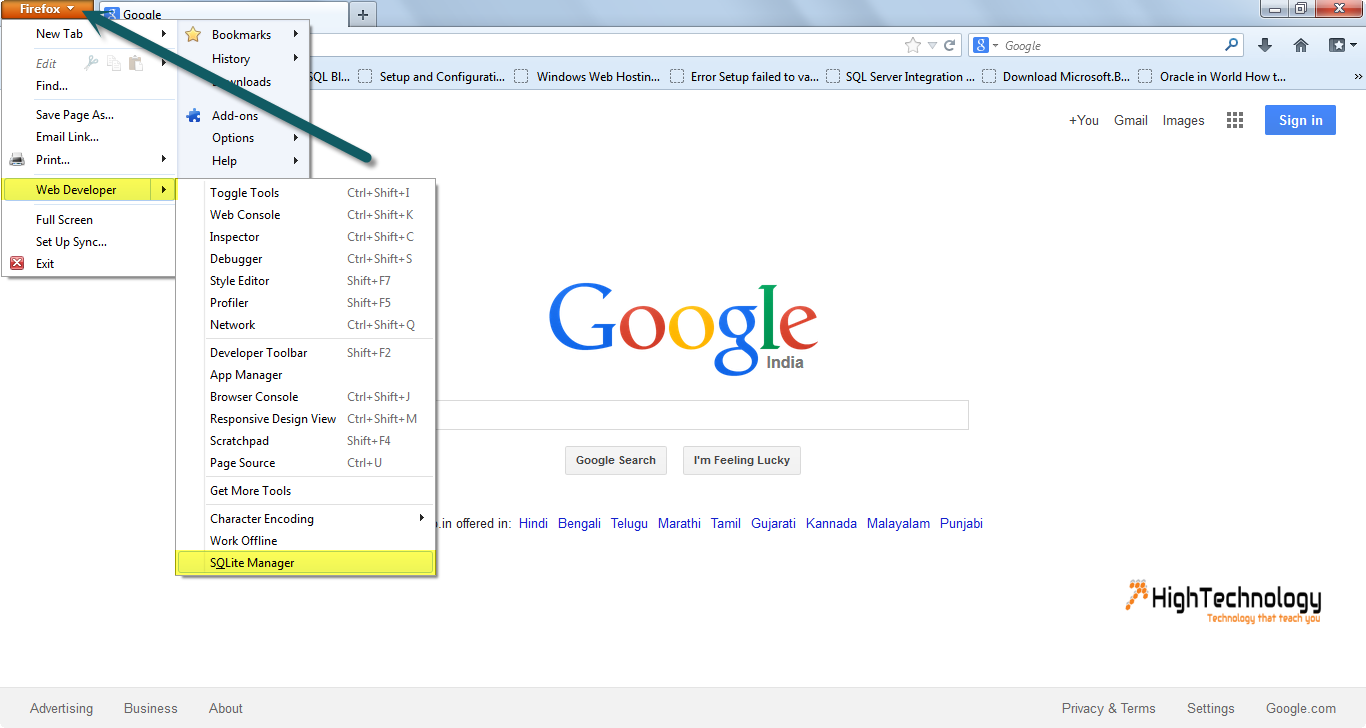Launch SQLite Manager
1366x728 pixels.
[306, 563]
